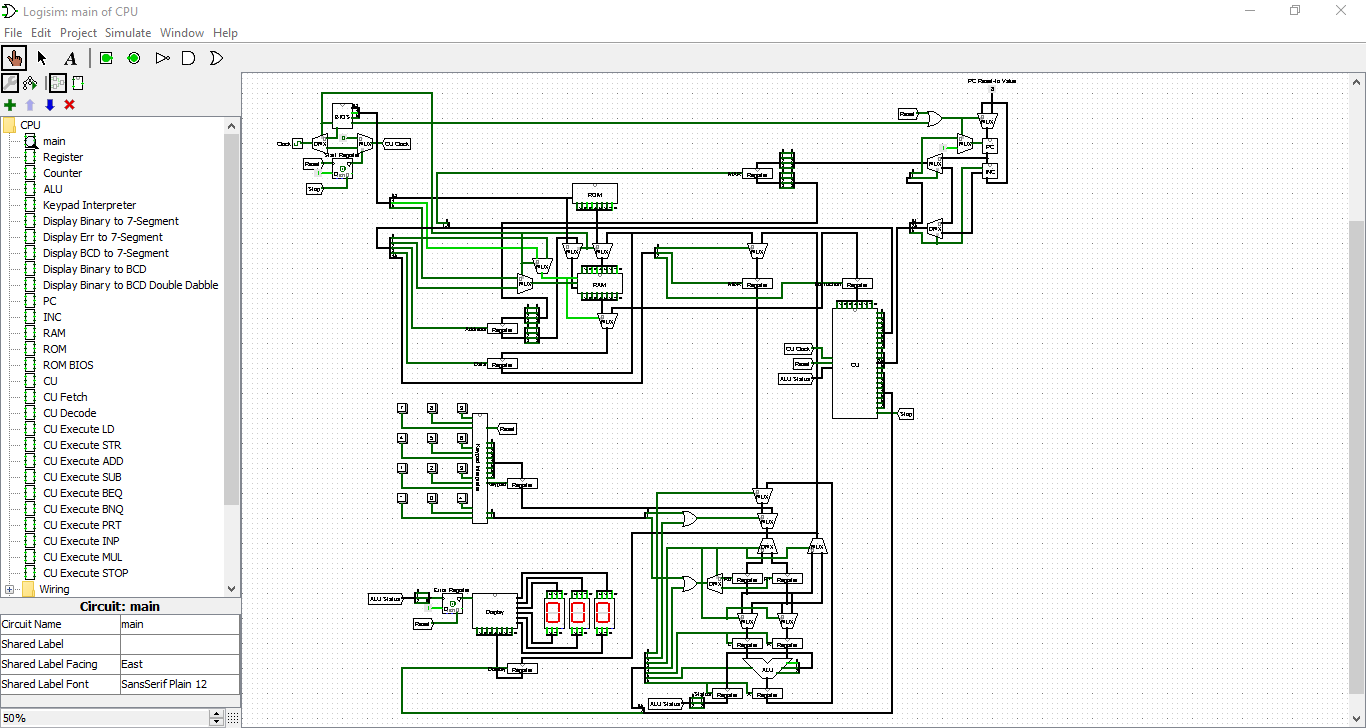
Task: Move circuit up with faded arrow
Action: [x=30, y=104]
